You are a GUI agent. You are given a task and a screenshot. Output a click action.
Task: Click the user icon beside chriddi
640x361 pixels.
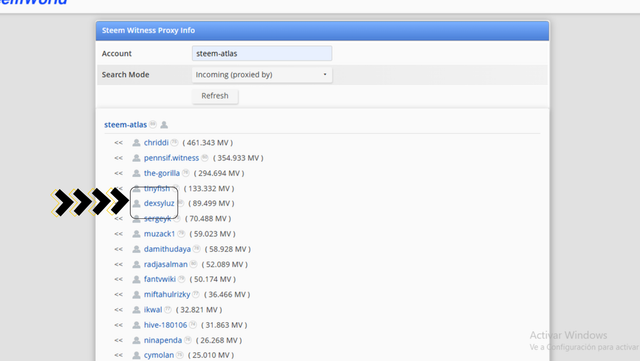point(136,143)
